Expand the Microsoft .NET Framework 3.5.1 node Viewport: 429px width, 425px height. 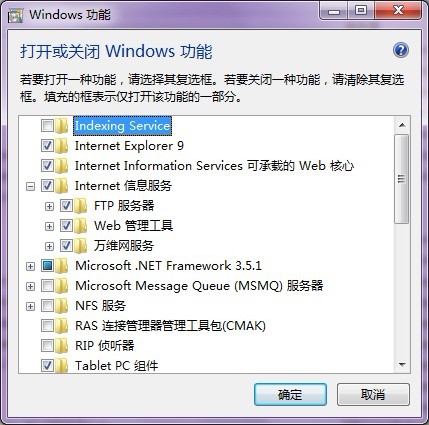[x=30, y=266]
